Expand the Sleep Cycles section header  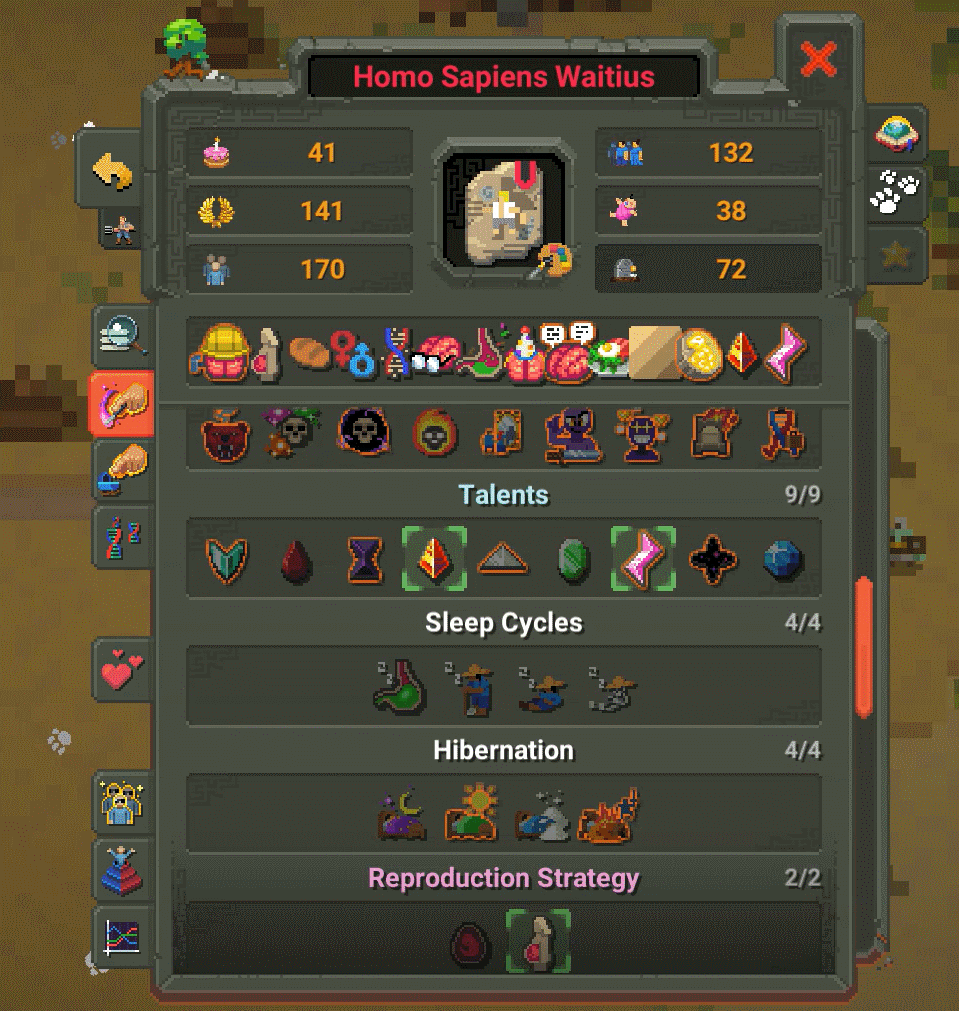504,622
